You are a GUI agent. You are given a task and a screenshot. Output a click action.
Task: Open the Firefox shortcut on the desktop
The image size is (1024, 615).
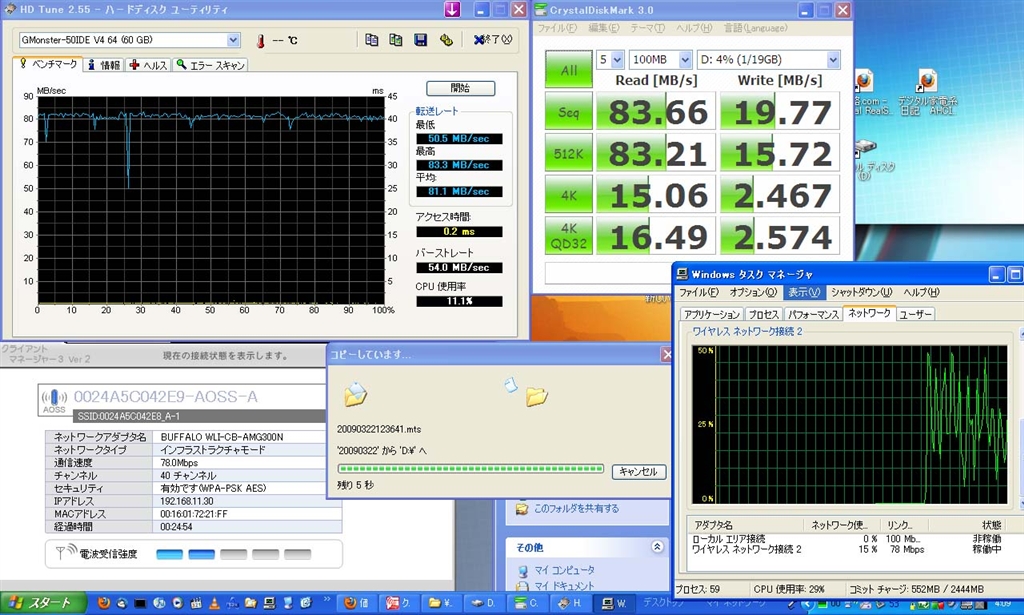pos(926,80)
